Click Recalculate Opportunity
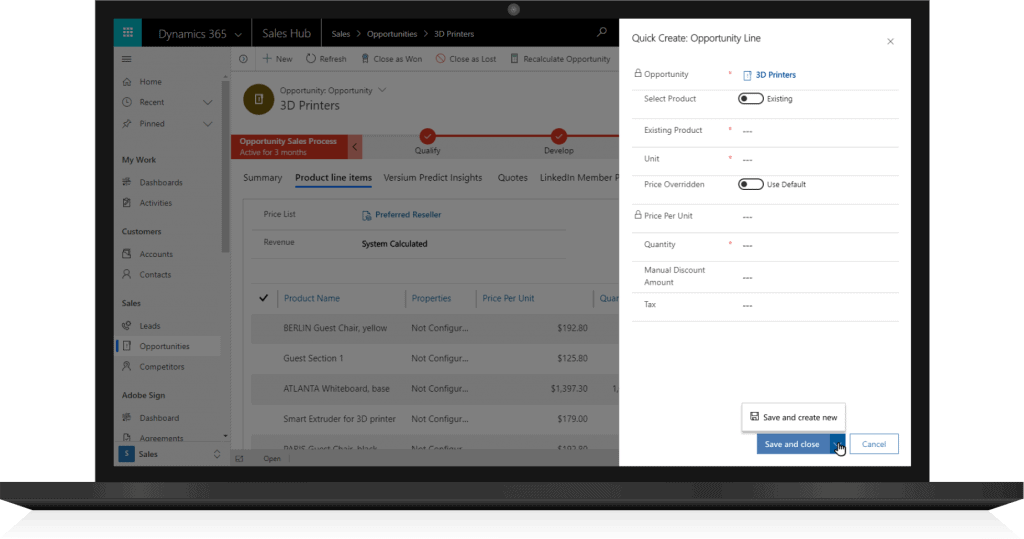Screen dimensions: 1024x539 click(560, 59)
